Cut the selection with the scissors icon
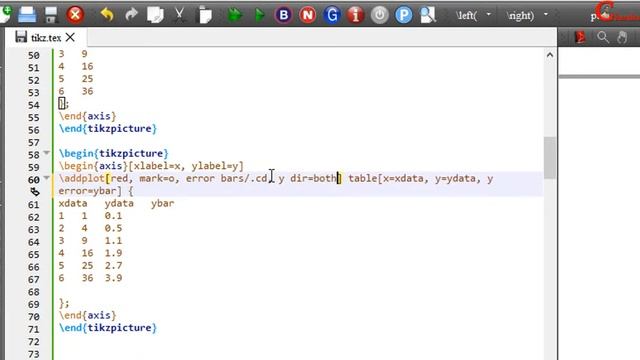Screen dimensions: 640x360 [179, 15]
